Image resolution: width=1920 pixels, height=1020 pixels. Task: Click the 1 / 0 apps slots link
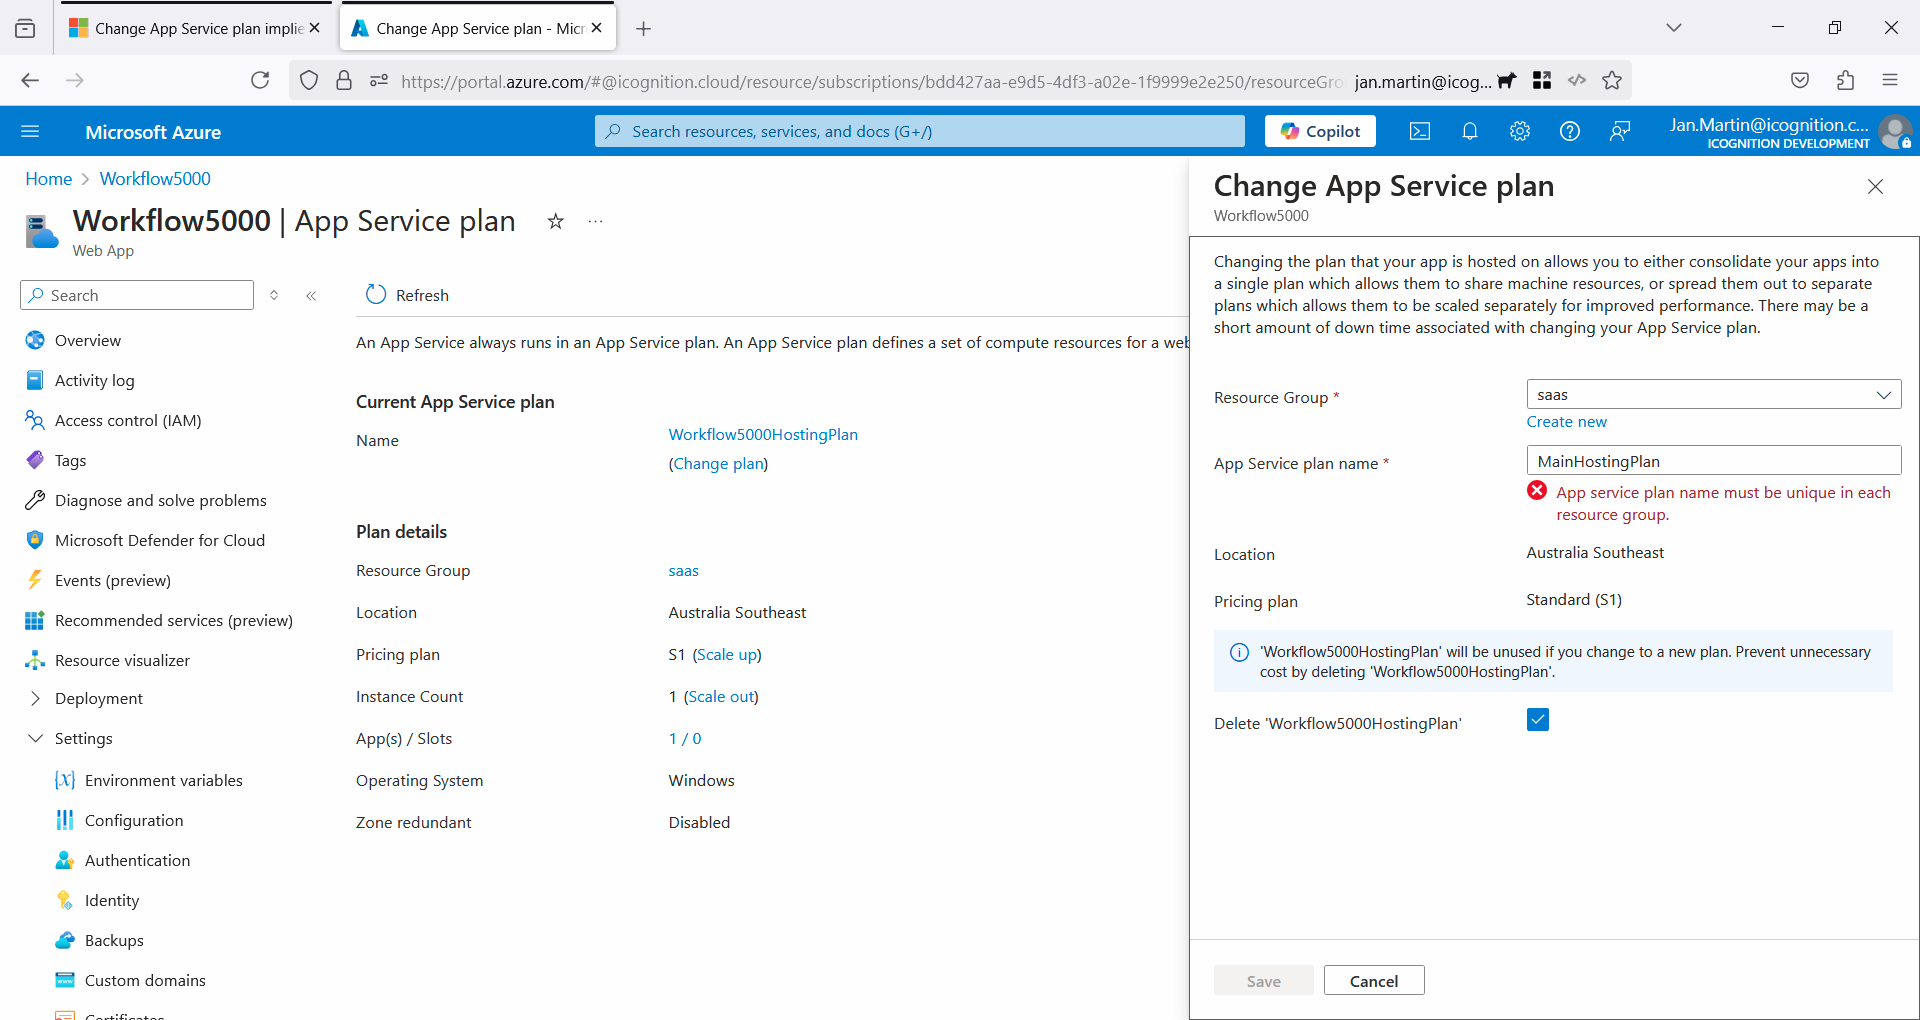(x=685, y=739)
